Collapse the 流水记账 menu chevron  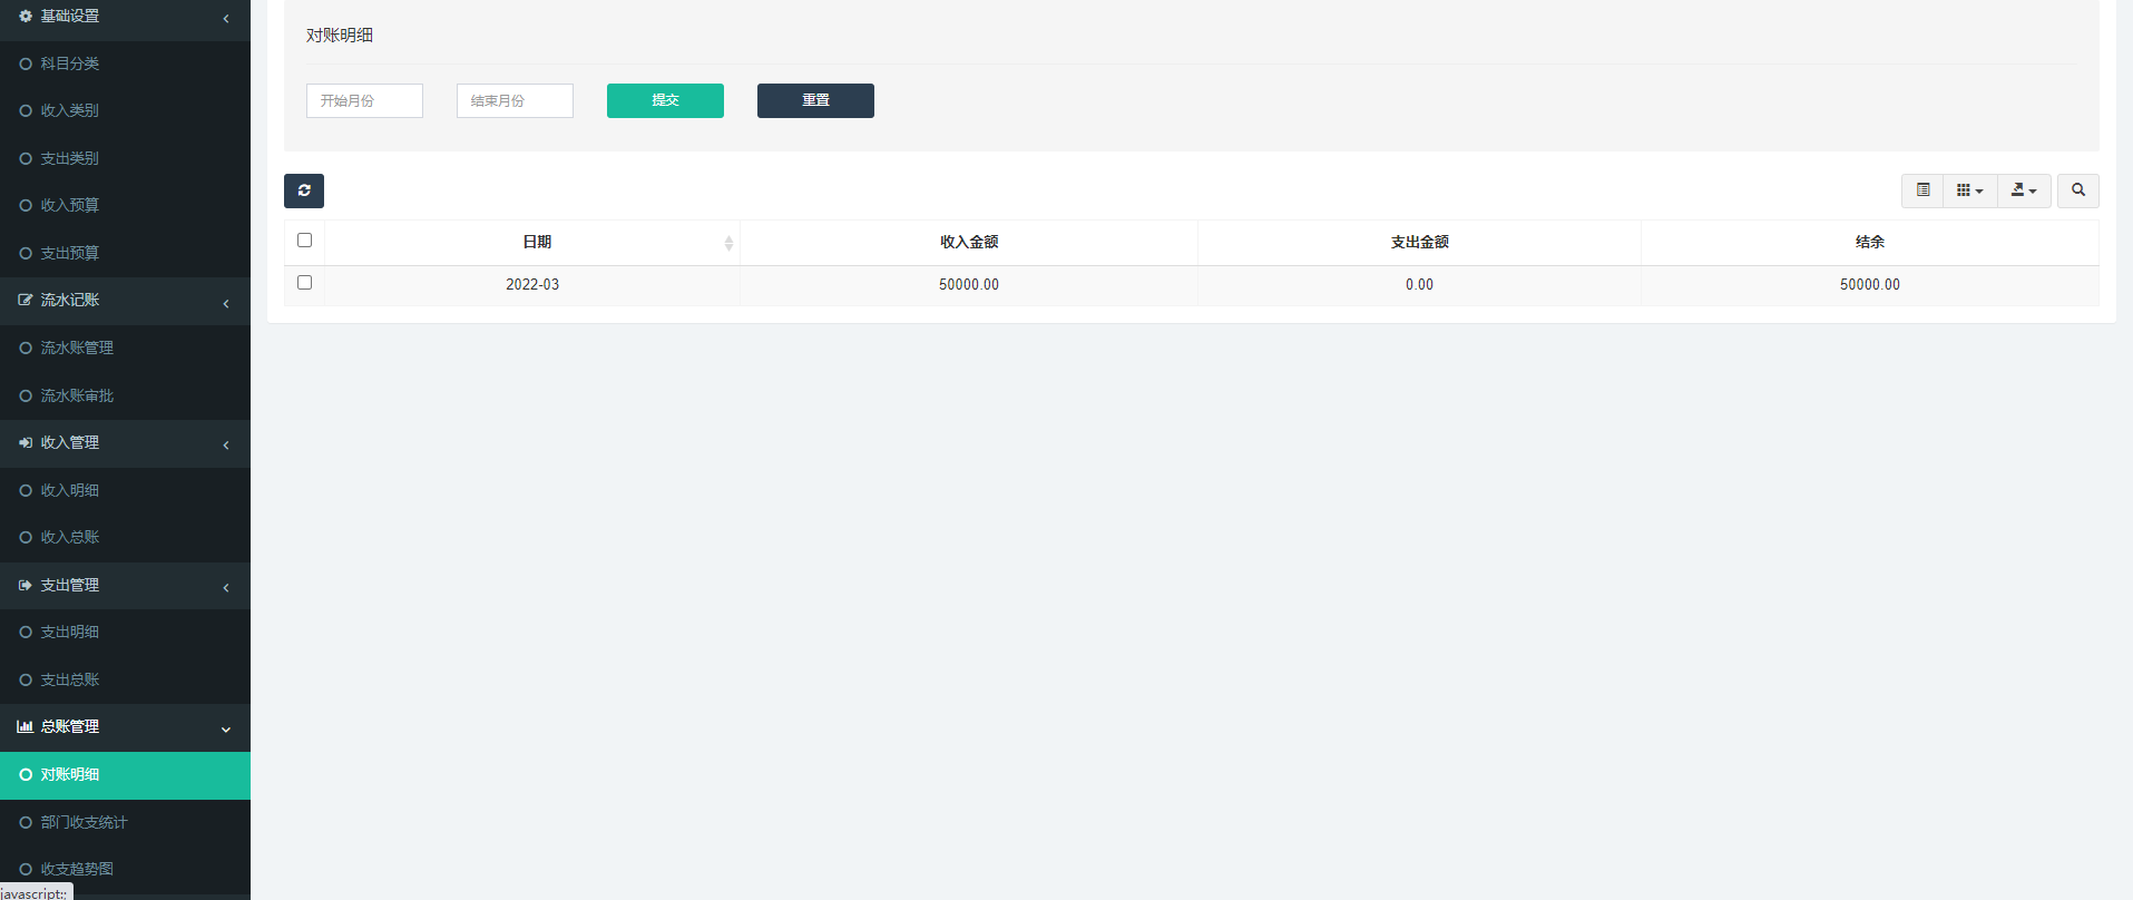(226, 303)
